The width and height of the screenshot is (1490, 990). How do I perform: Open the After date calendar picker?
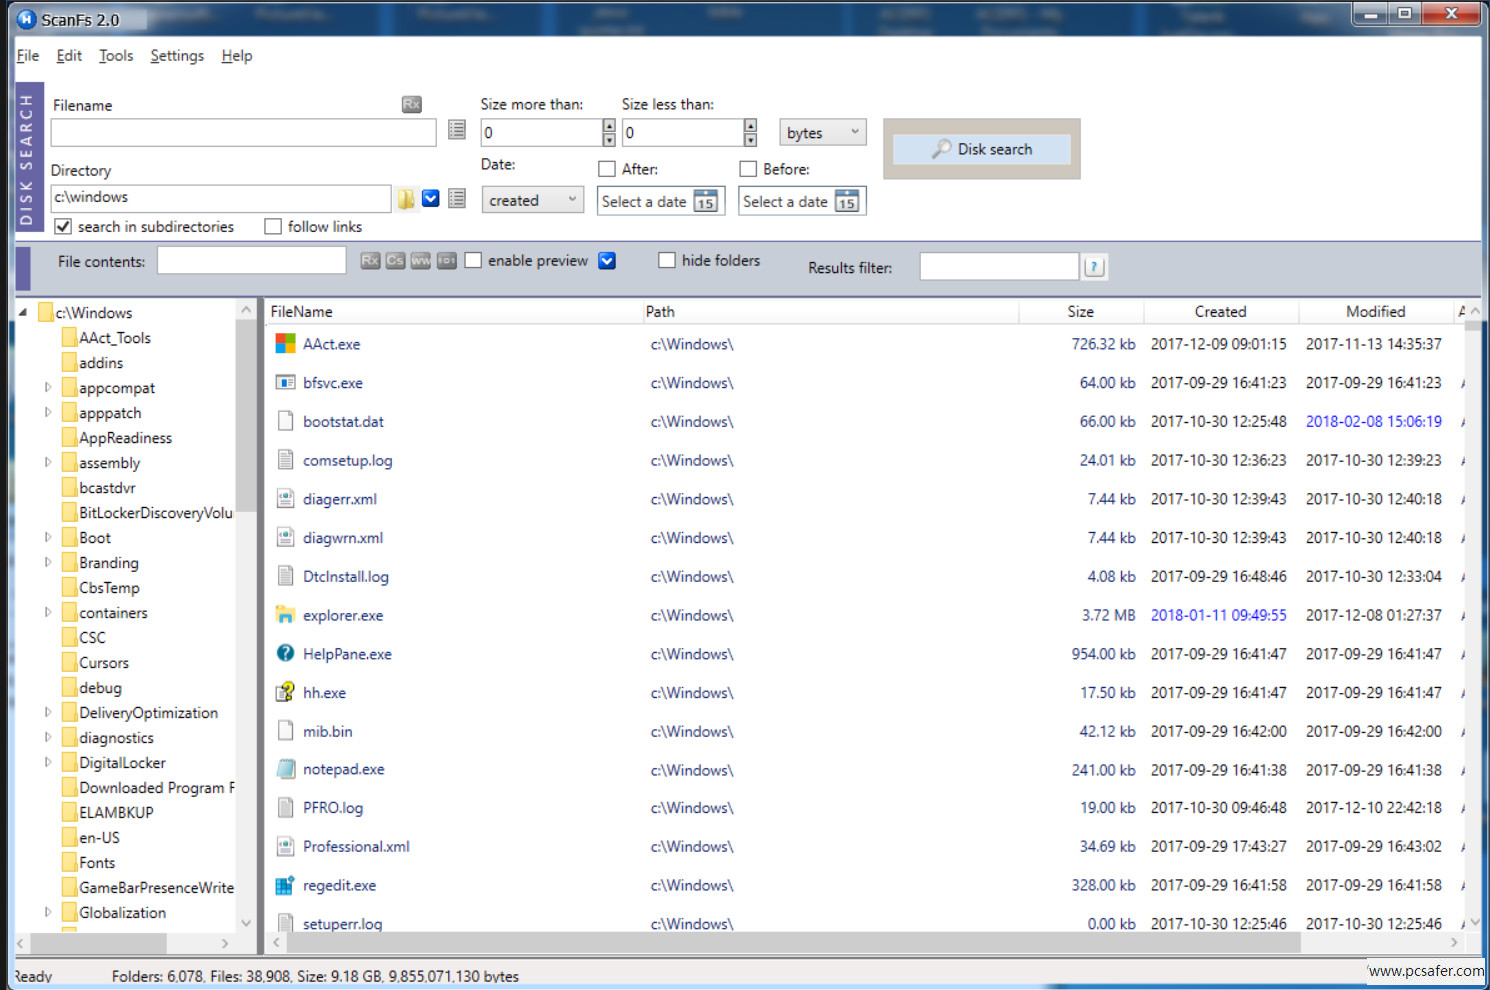706,202
